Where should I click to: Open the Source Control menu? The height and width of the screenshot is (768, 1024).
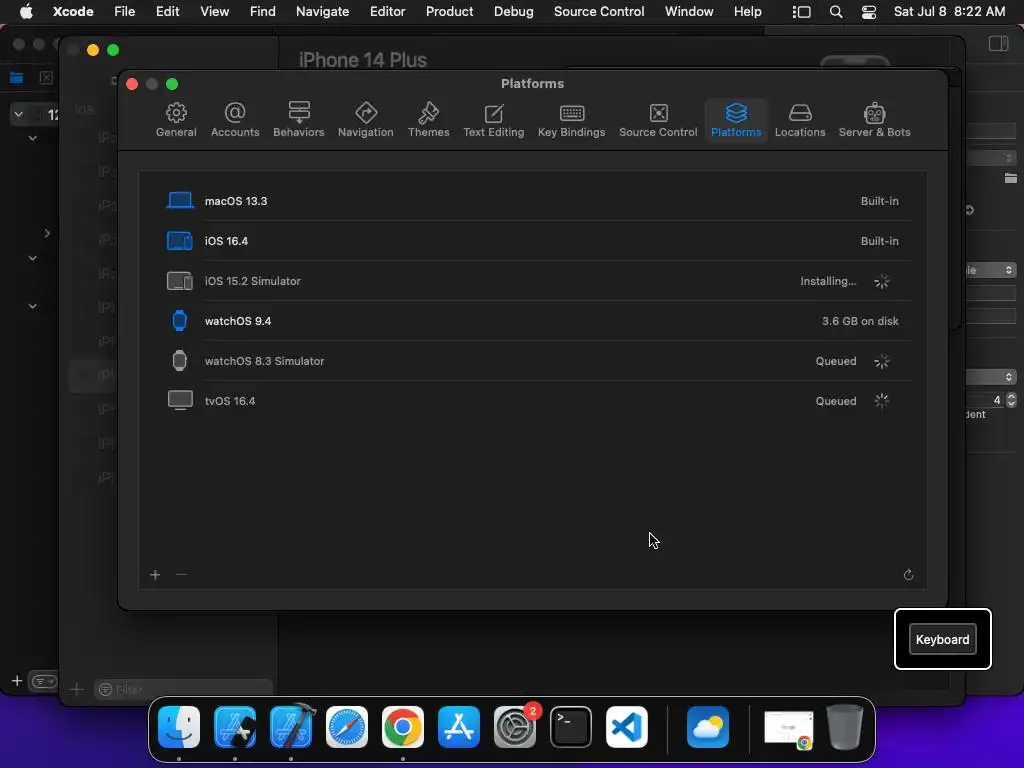(599, 12)
